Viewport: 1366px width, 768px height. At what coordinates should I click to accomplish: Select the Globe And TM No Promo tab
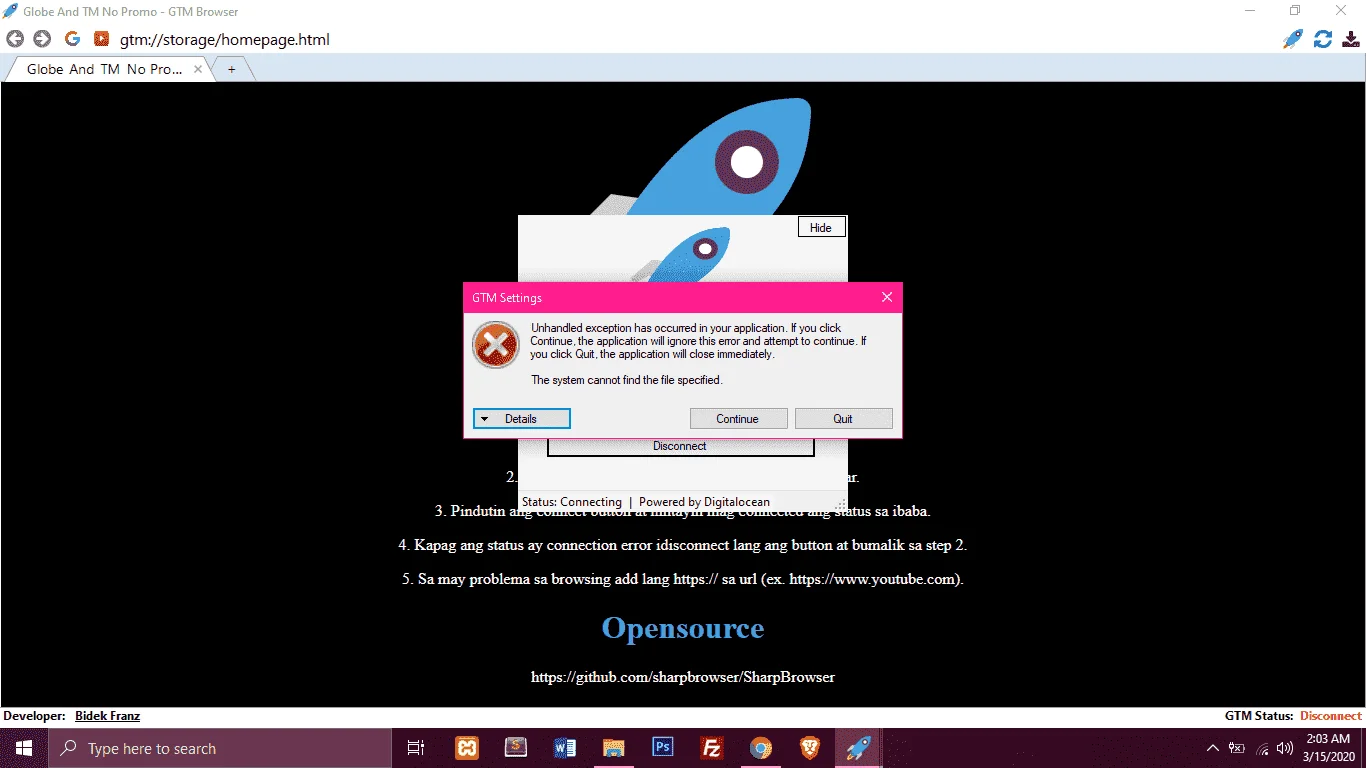[x=105, y=69]
